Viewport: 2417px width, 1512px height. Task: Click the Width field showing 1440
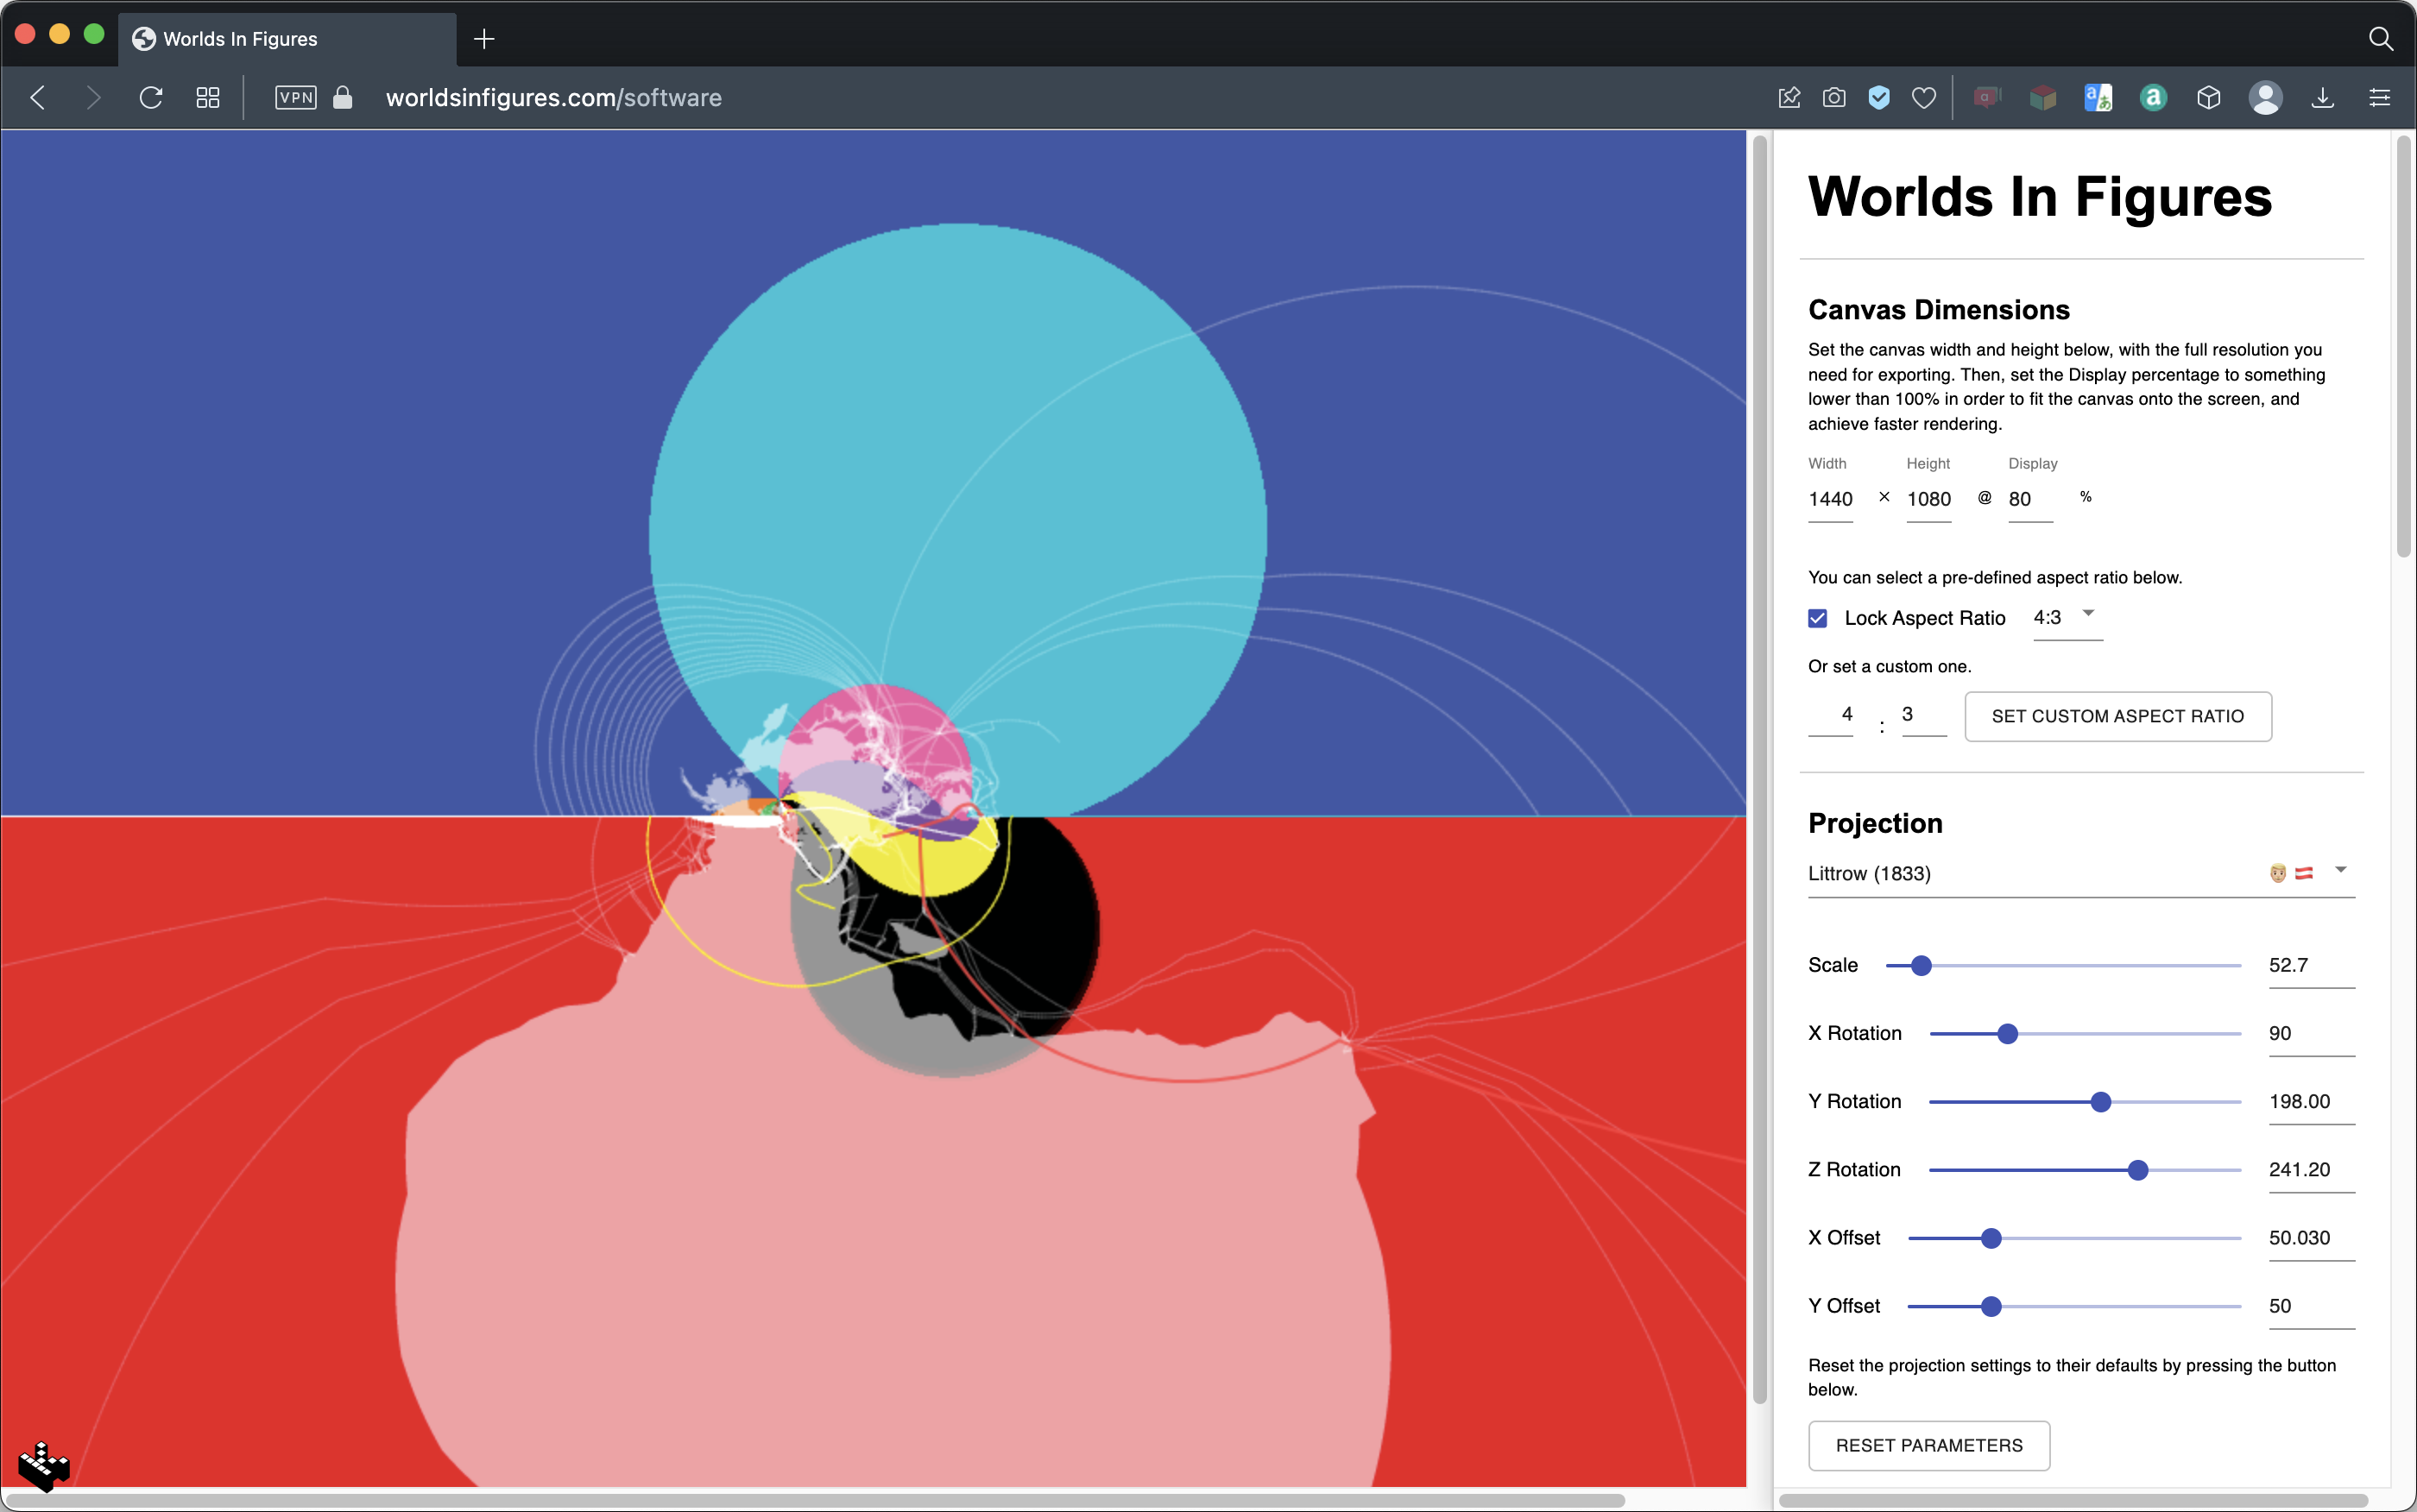click(x=1830, y=499)
